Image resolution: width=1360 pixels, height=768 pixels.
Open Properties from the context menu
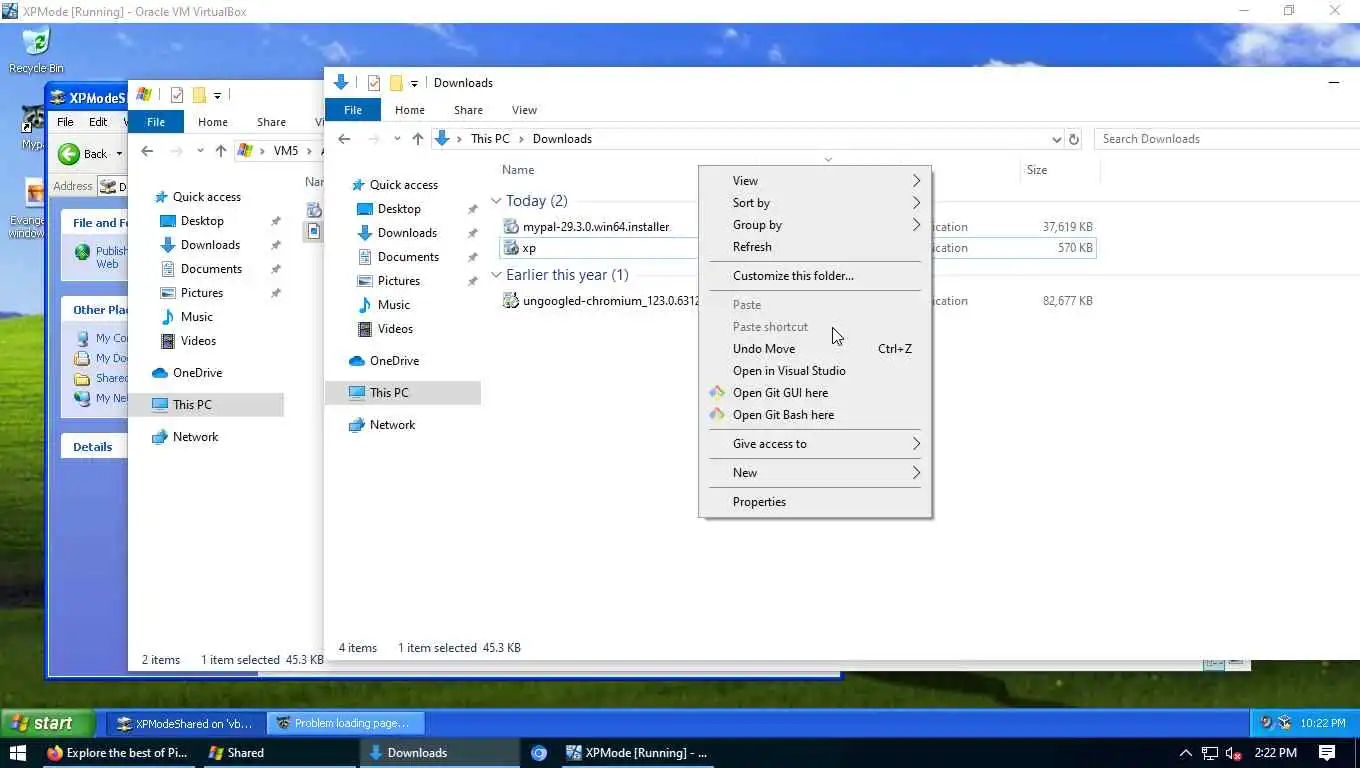pos(815,502)
